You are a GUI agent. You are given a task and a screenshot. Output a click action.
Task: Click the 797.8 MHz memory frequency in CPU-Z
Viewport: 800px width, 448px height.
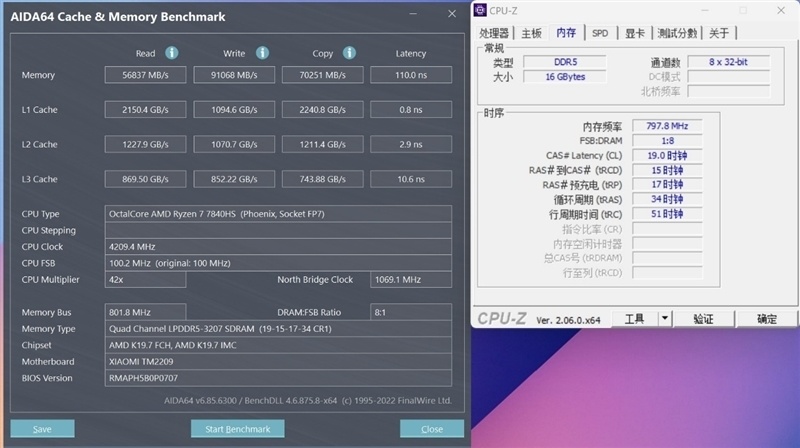667,126
